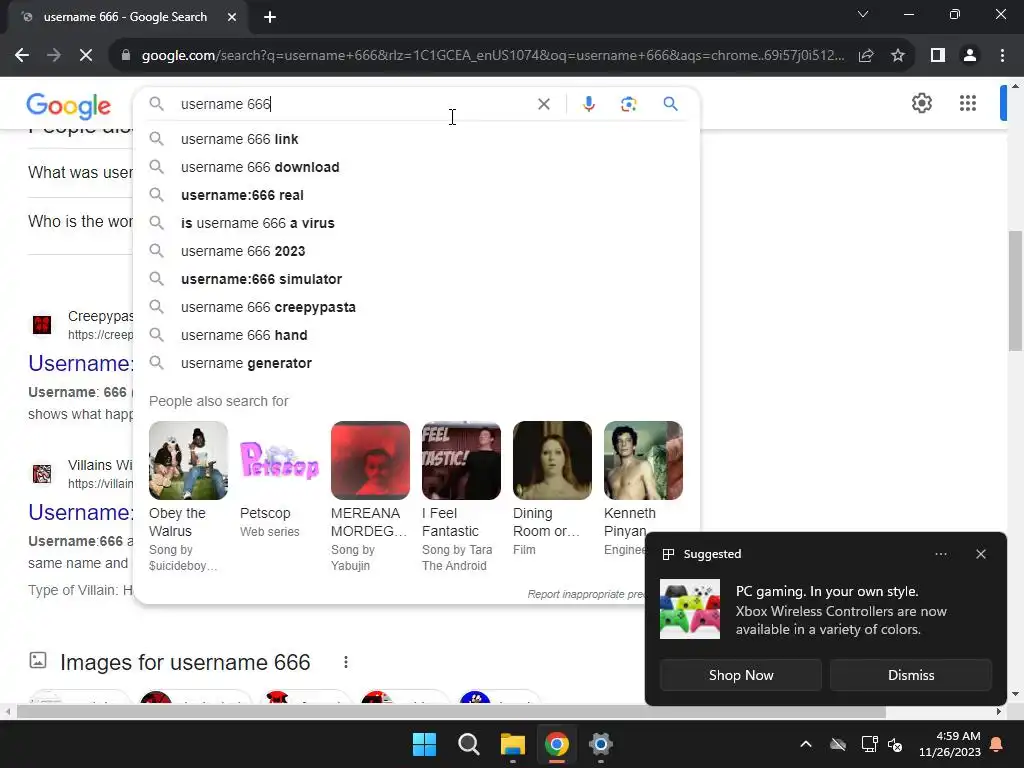Open the Petscop web series card
The width and height of the screenshot is (1024, 768).
279,480
